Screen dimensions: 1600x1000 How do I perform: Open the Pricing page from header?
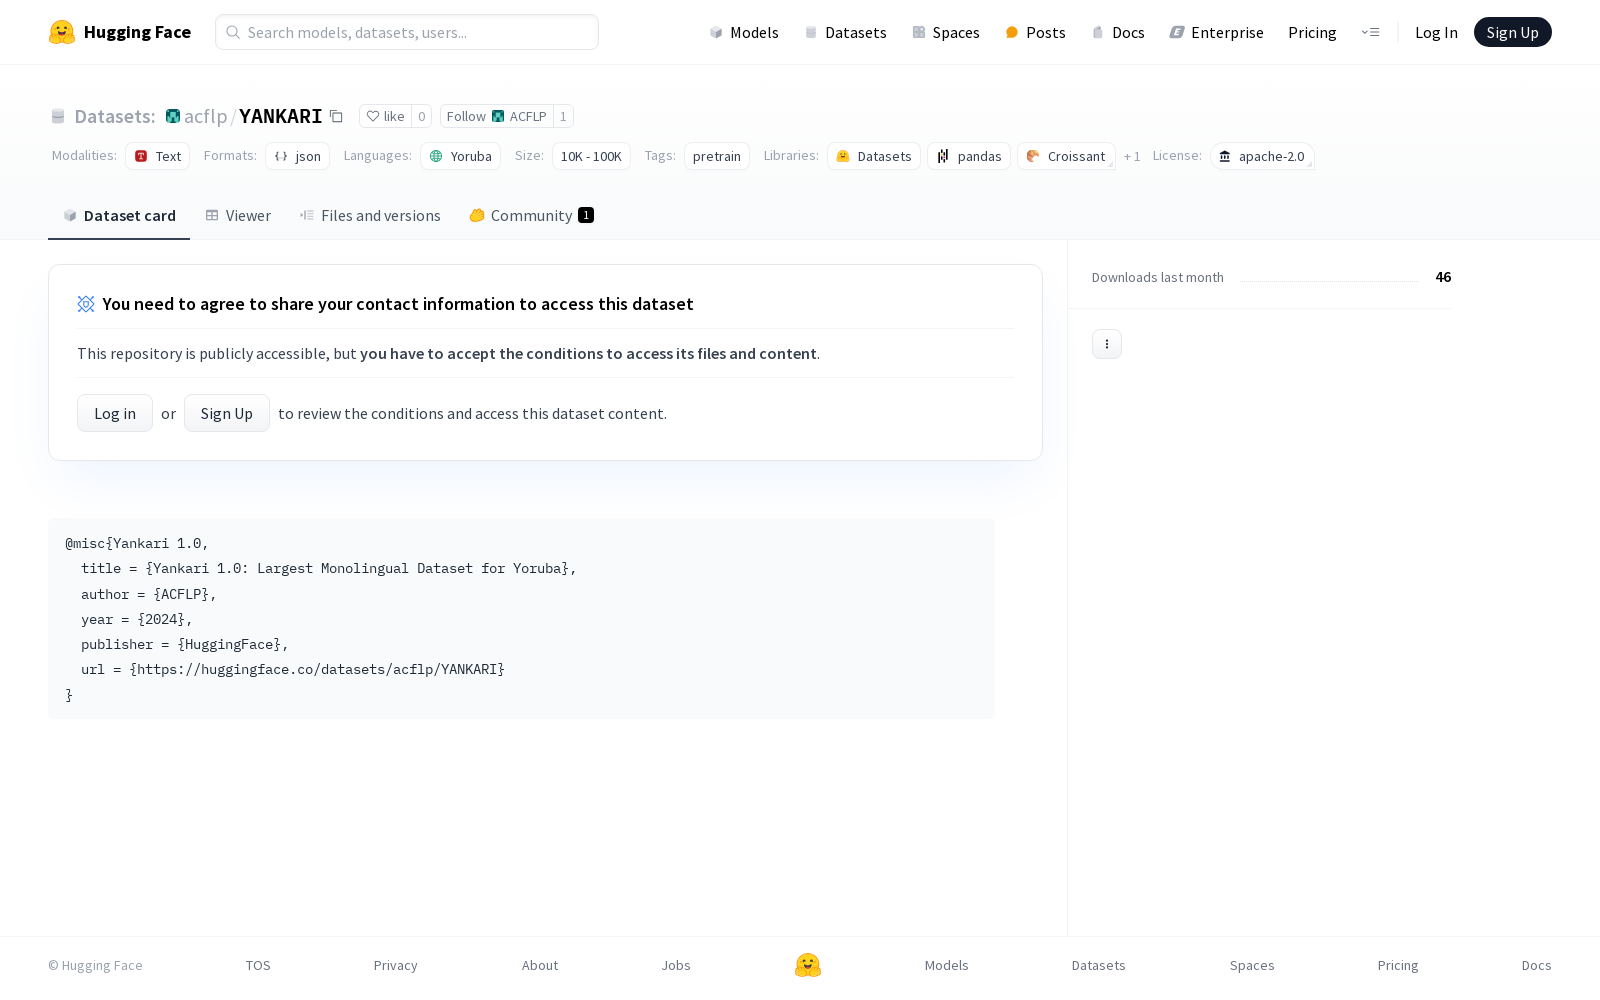click(x=1312, y=32)
